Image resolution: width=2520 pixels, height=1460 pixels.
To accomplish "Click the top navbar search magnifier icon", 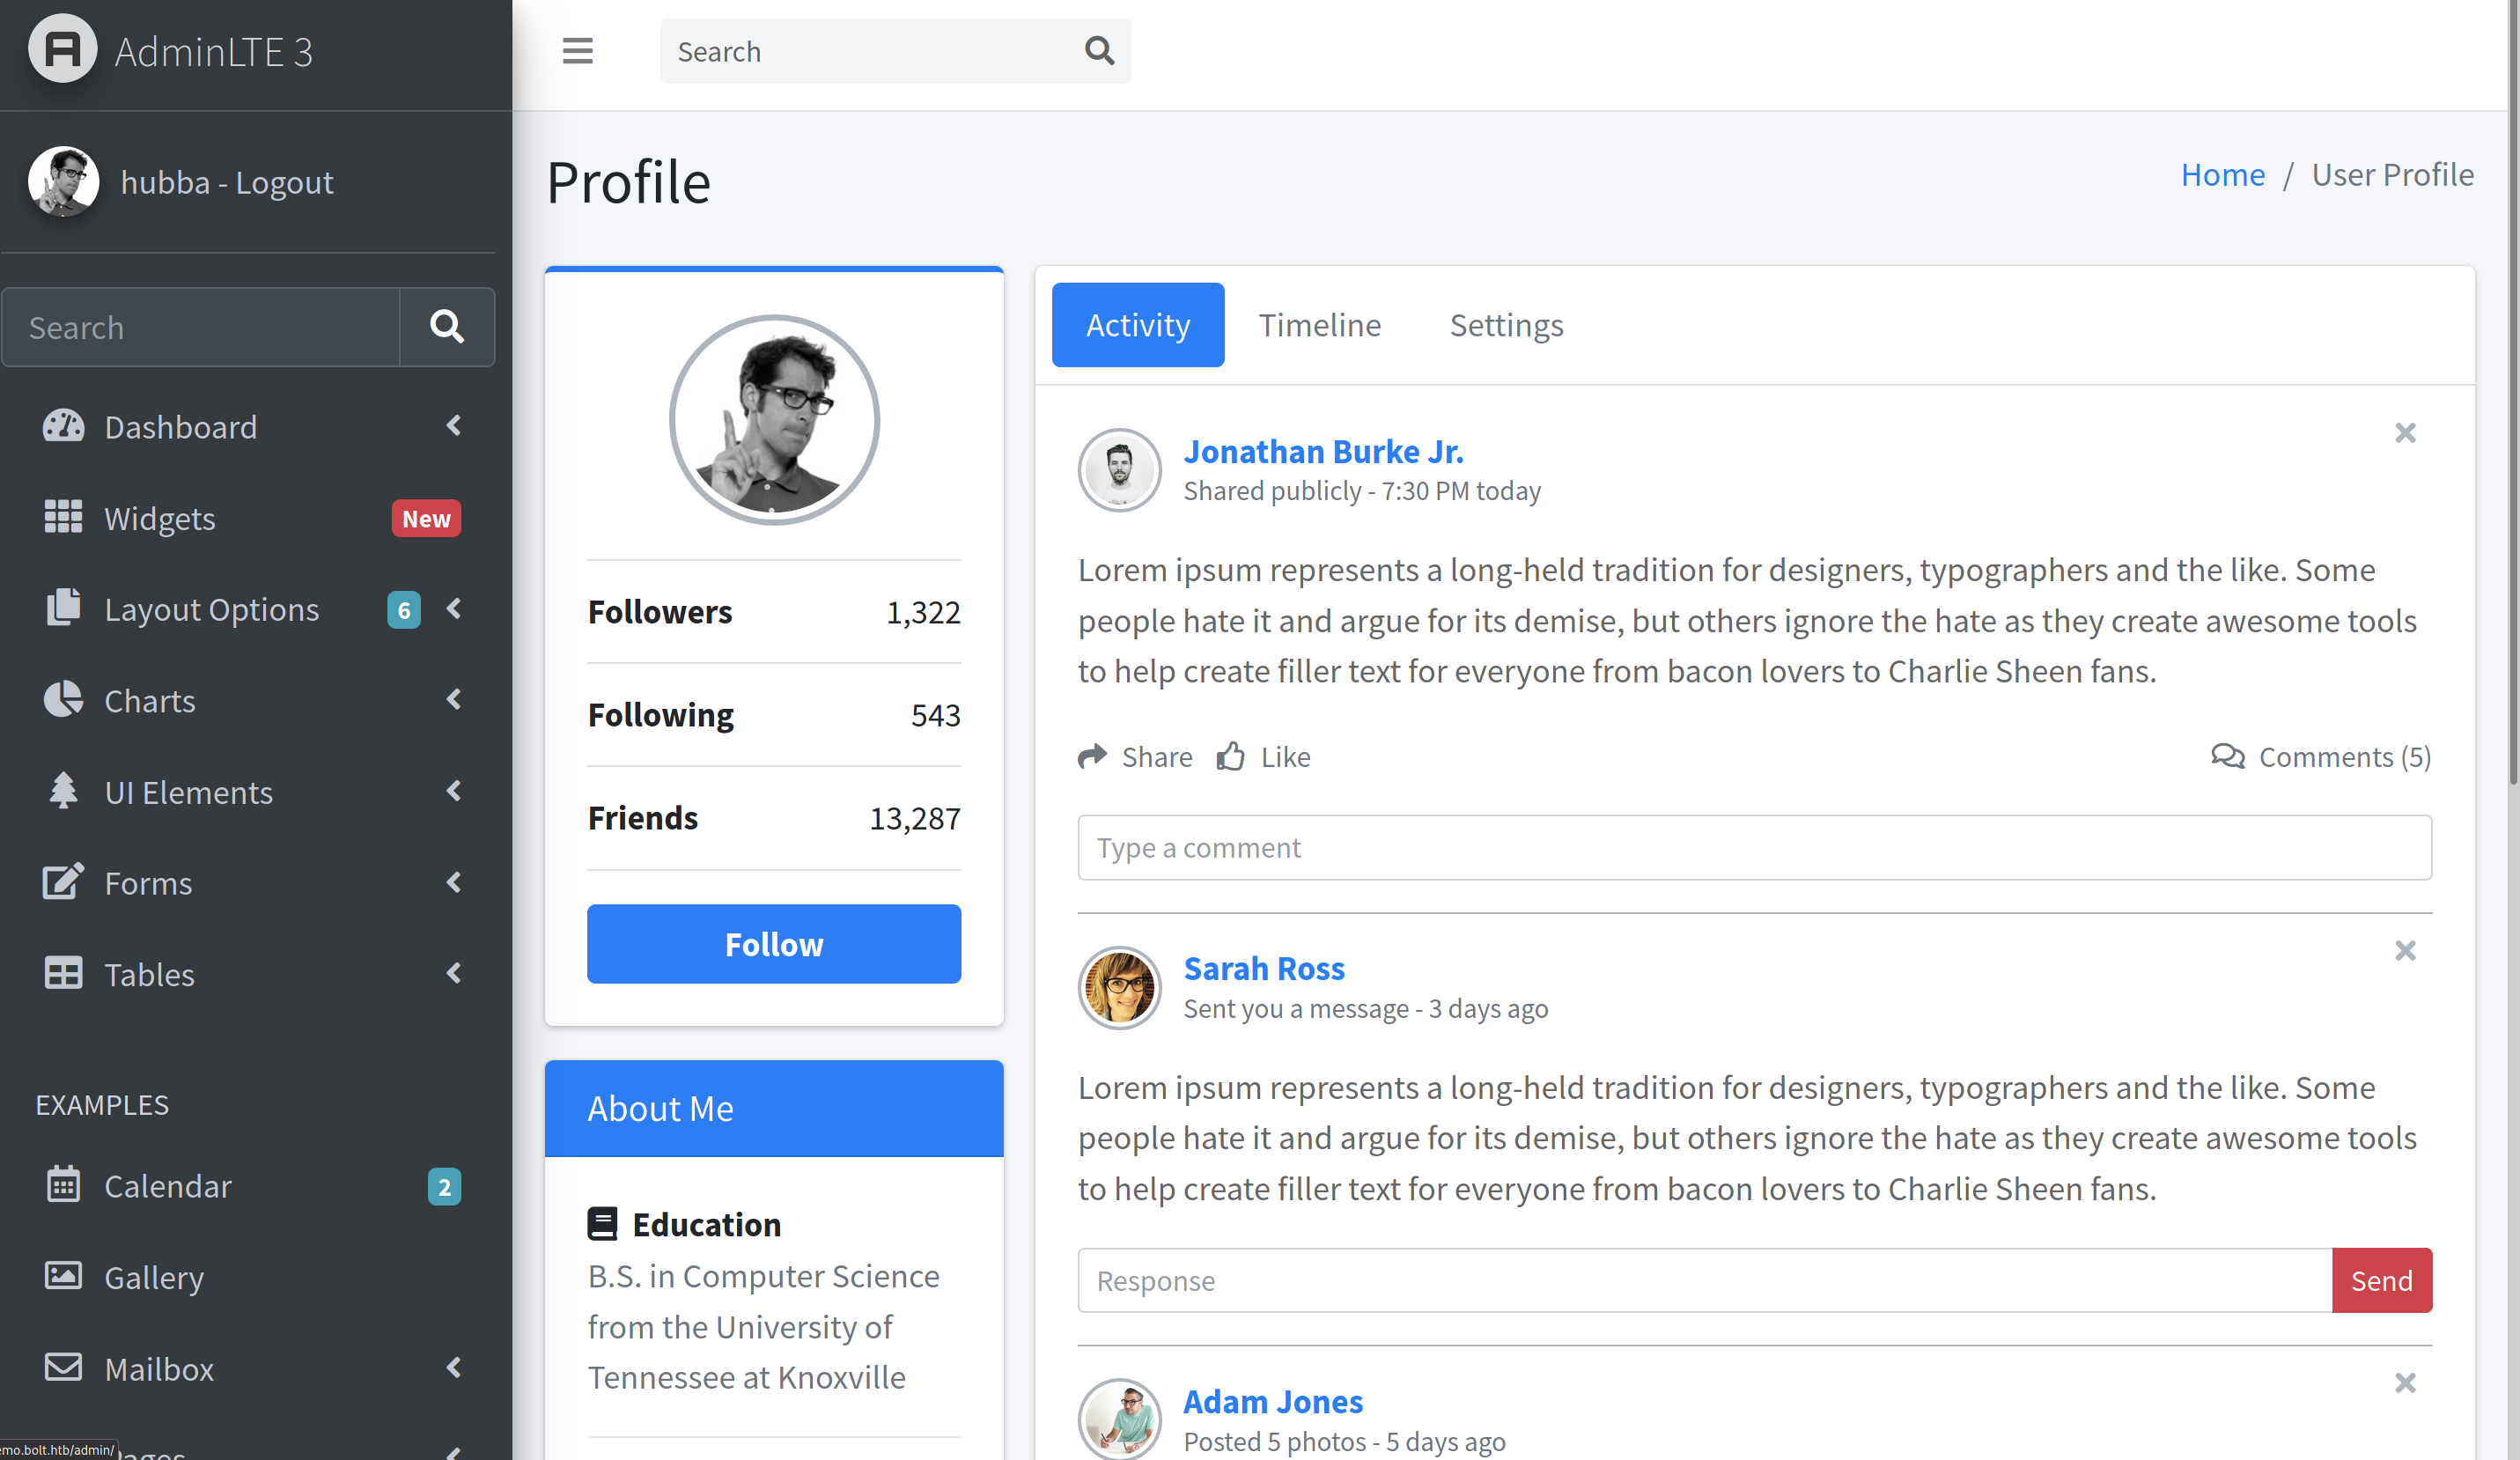I will click(x=1099, y=51).
